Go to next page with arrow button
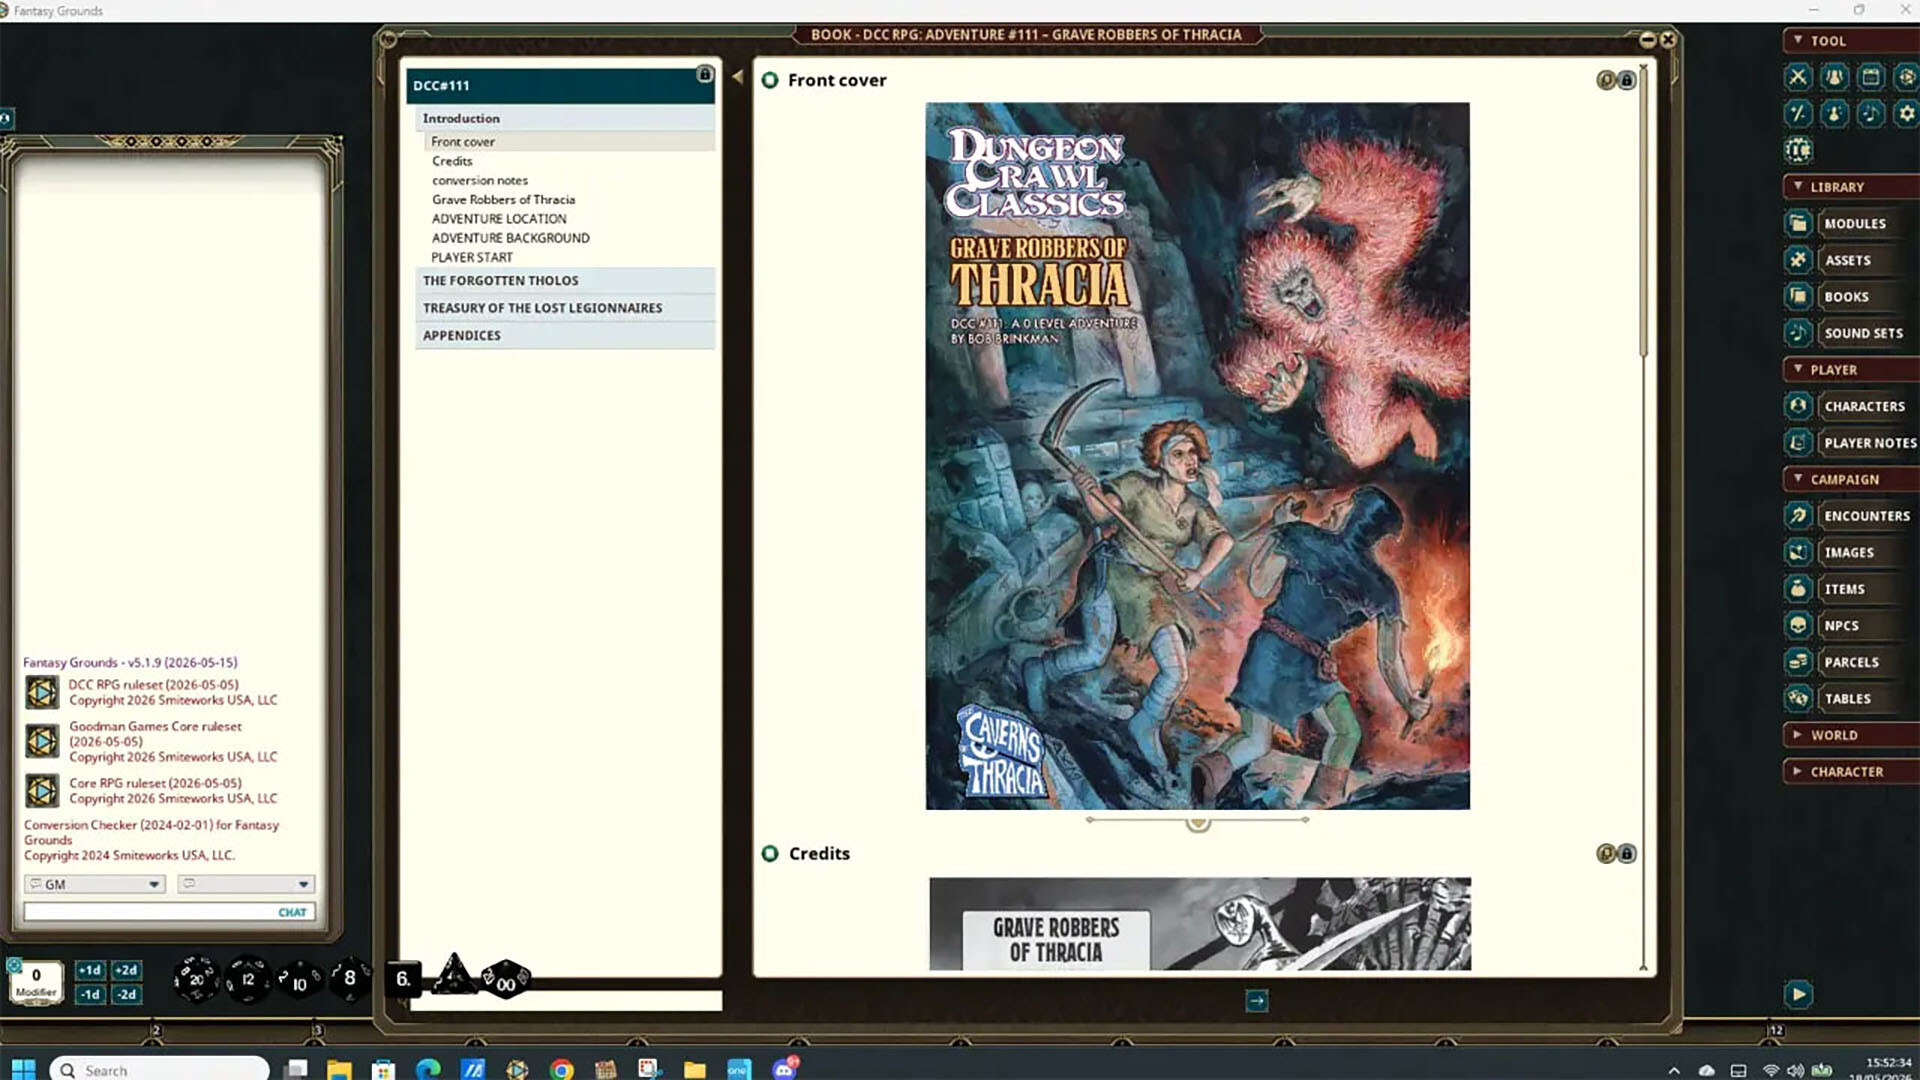Screen dimensions: 1920x1080 click(x=1257, y=1000)
